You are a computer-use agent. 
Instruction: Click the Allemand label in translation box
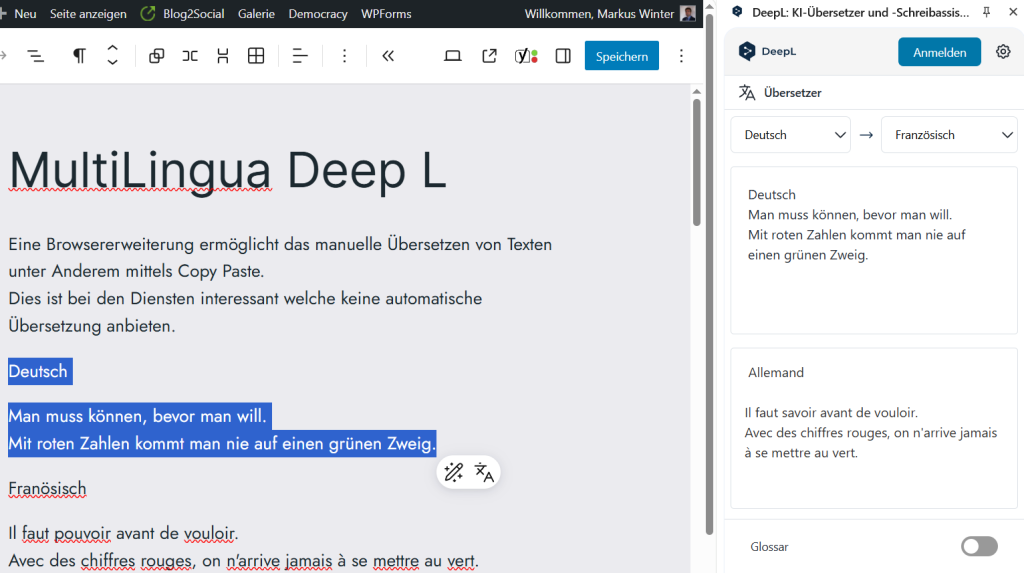pyautogui.click(x=776, y=372)
